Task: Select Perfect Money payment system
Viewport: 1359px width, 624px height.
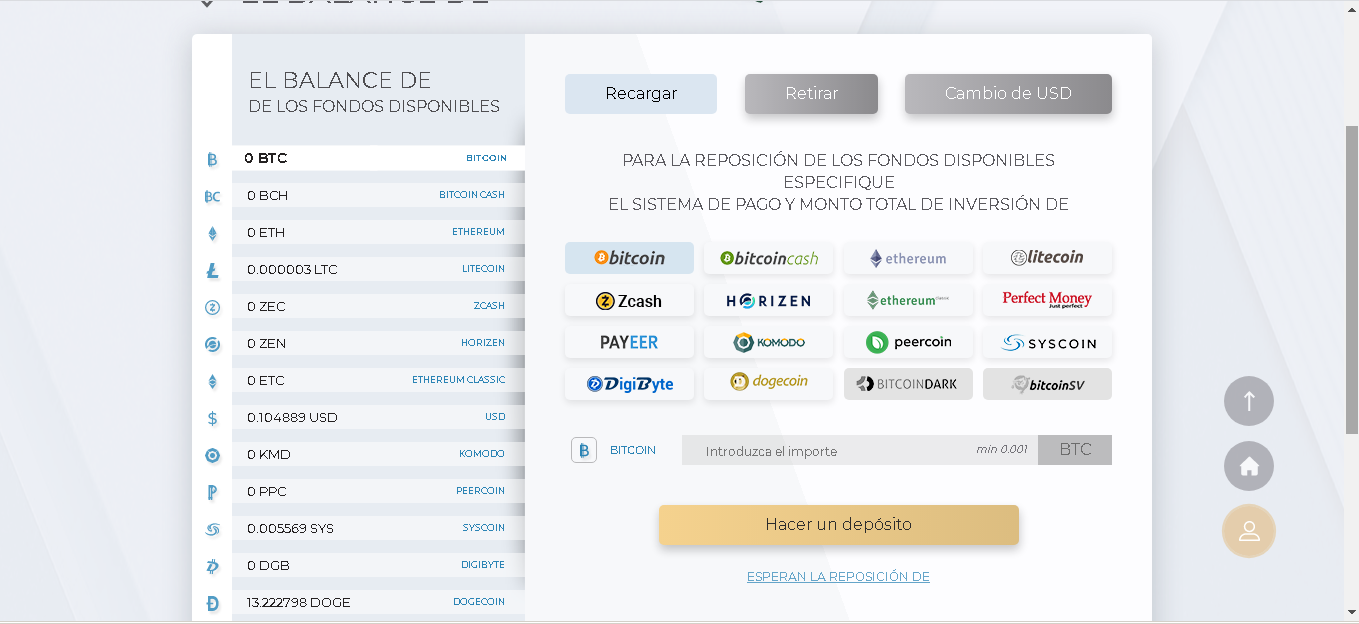Action: coord(1047,300)
